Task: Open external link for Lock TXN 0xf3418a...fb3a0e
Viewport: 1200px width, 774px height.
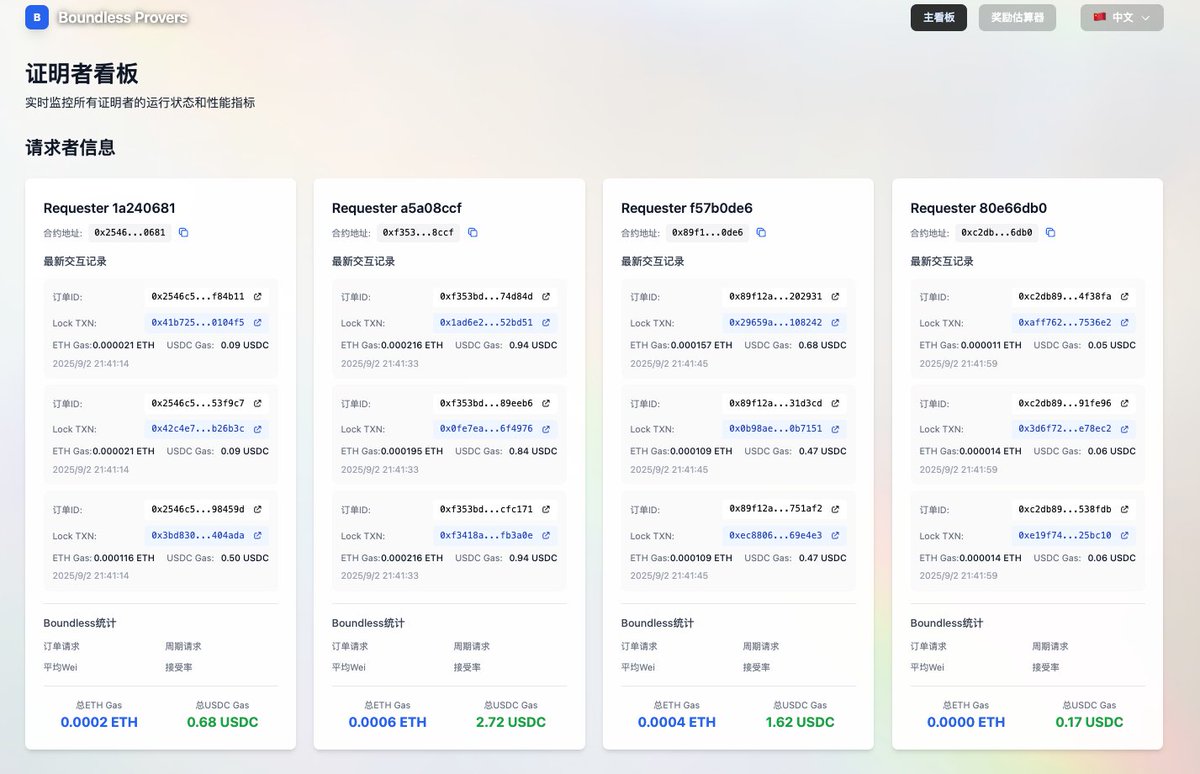Action: (546, 536)
